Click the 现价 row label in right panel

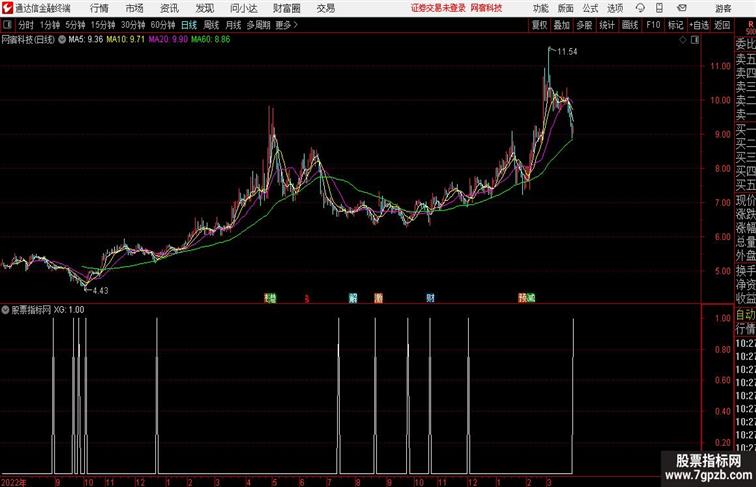(745, 200)
